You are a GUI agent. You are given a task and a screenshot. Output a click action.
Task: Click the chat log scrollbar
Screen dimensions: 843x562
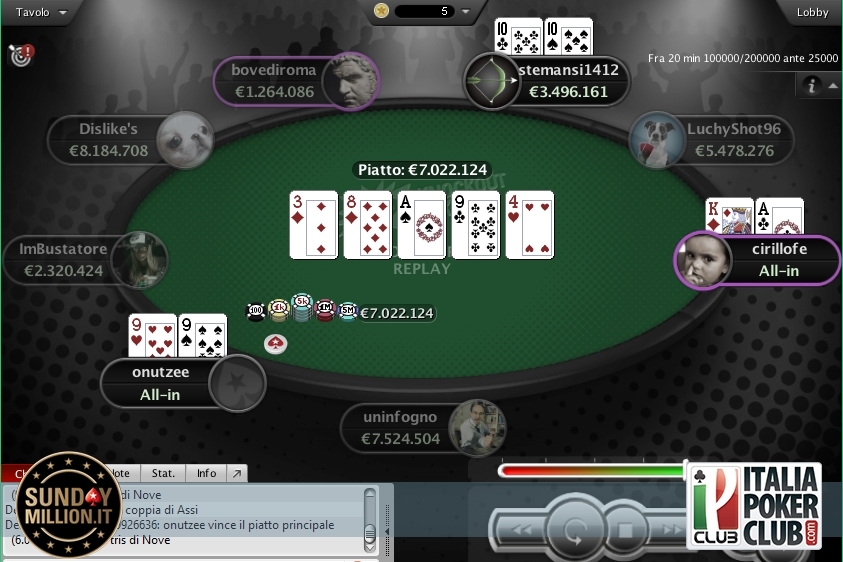tap(370, 520)
